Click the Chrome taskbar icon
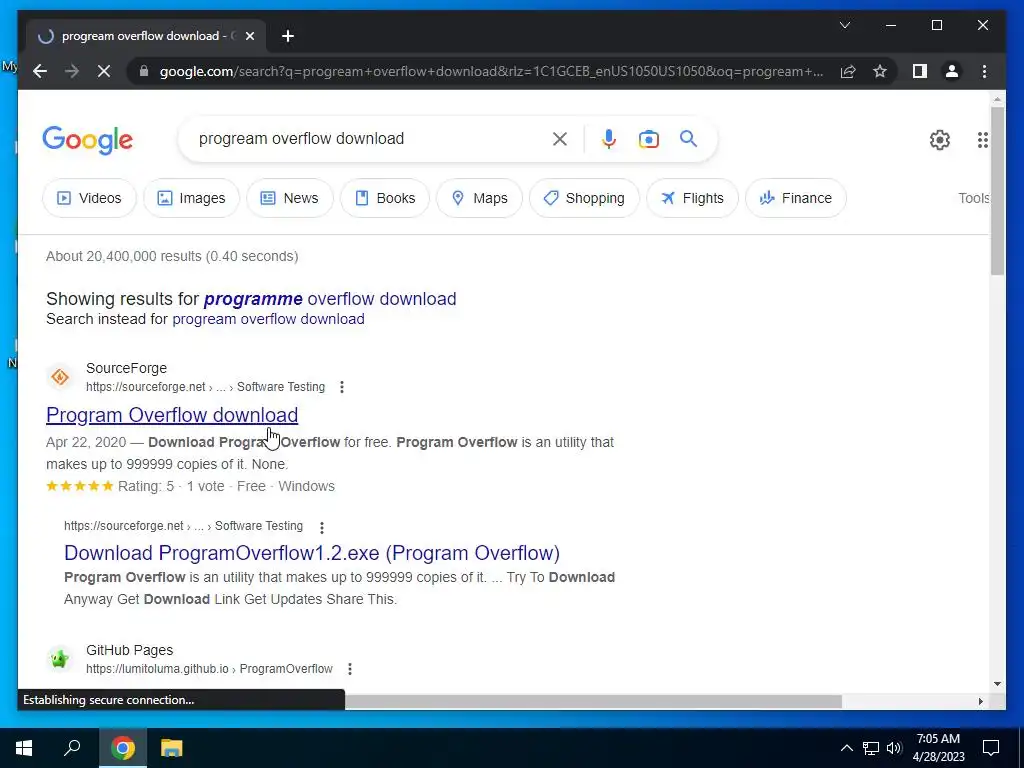Viewport: 1024px width, 768px height. [123, 747]
